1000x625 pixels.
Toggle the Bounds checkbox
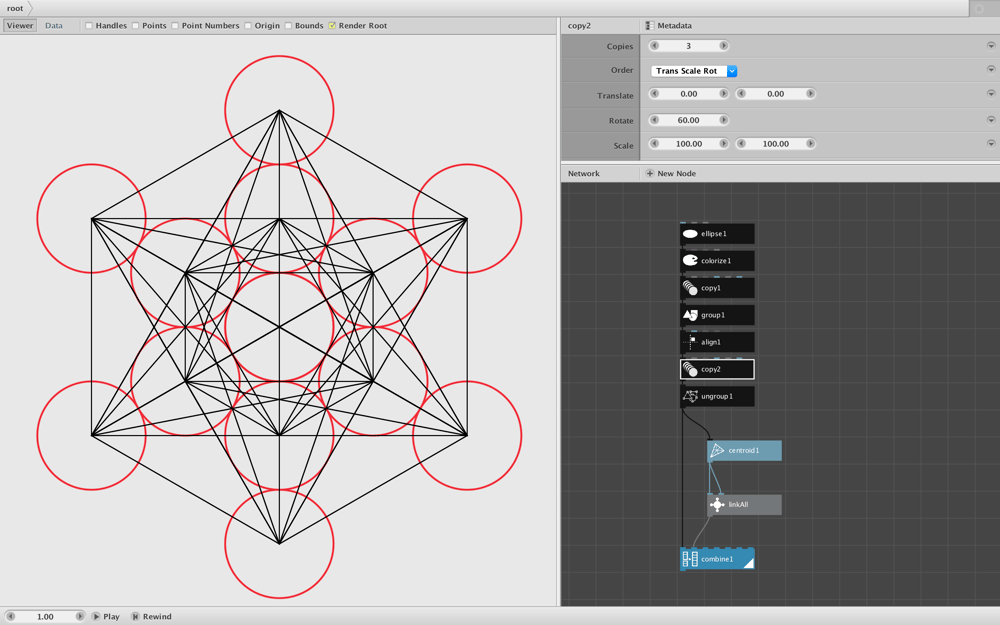[288, 26]
